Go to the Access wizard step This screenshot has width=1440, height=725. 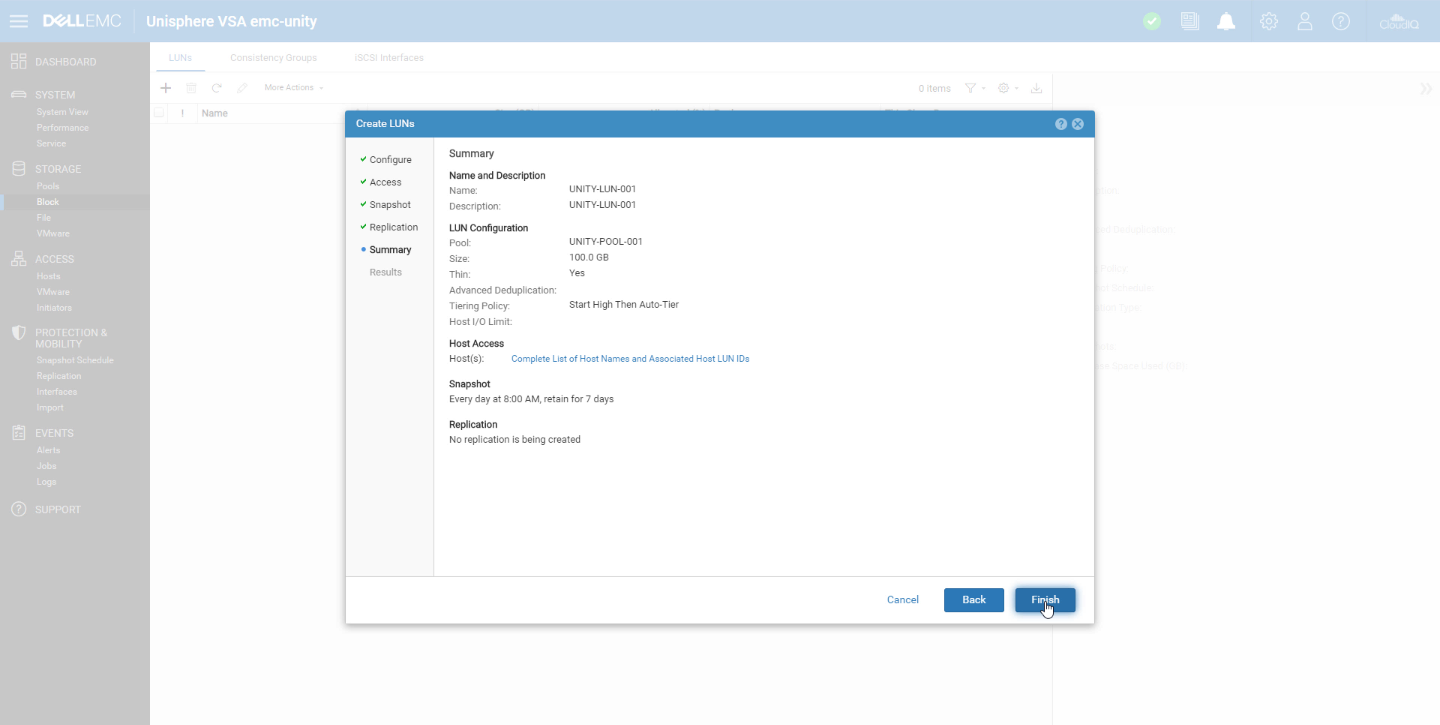coord(385,182)
